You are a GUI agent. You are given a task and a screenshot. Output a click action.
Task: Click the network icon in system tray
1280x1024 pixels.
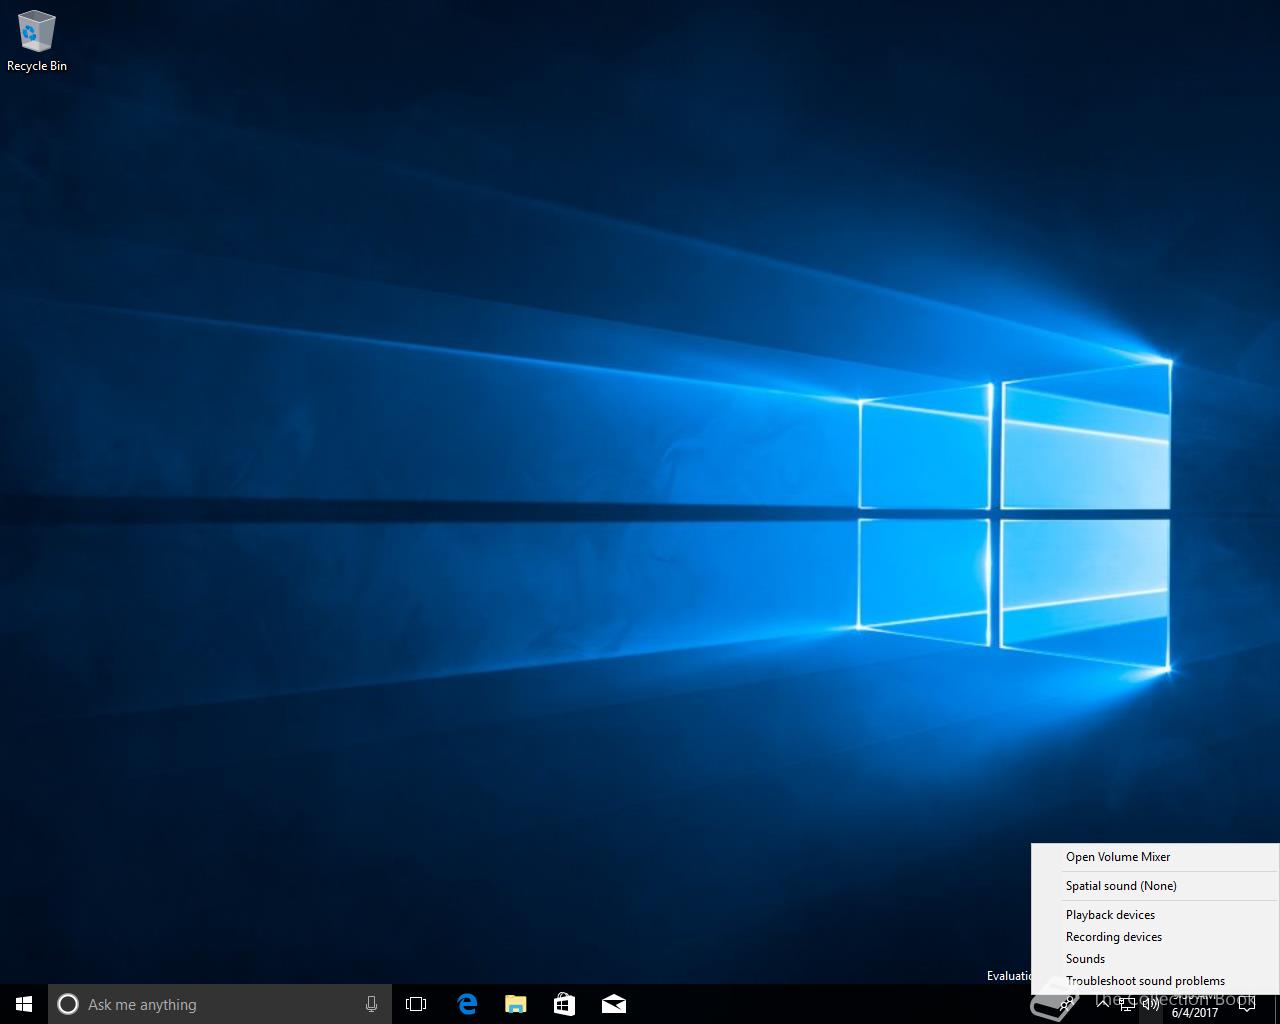[1127, 1004]
